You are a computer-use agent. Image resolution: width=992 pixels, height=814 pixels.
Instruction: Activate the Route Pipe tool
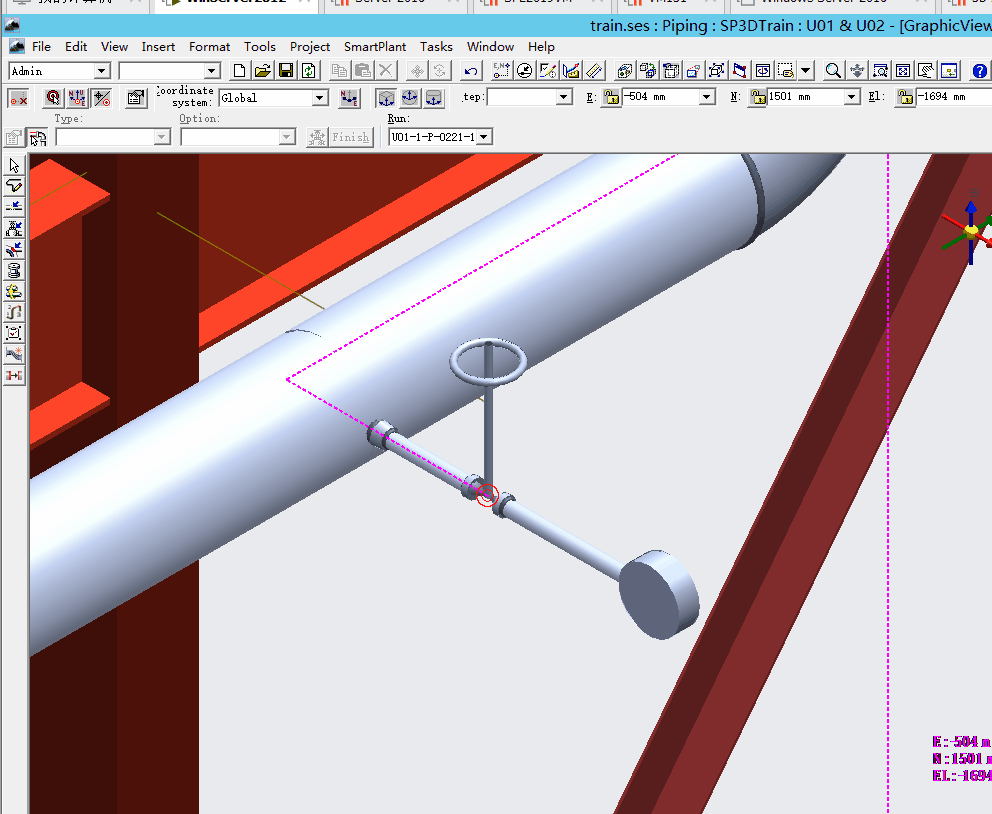14,186
